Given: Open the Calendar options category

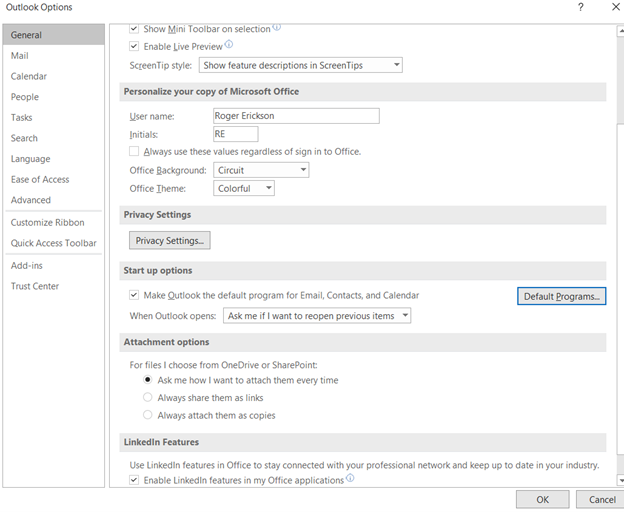Looking at the screenshot, I should [x=29, y=76].
